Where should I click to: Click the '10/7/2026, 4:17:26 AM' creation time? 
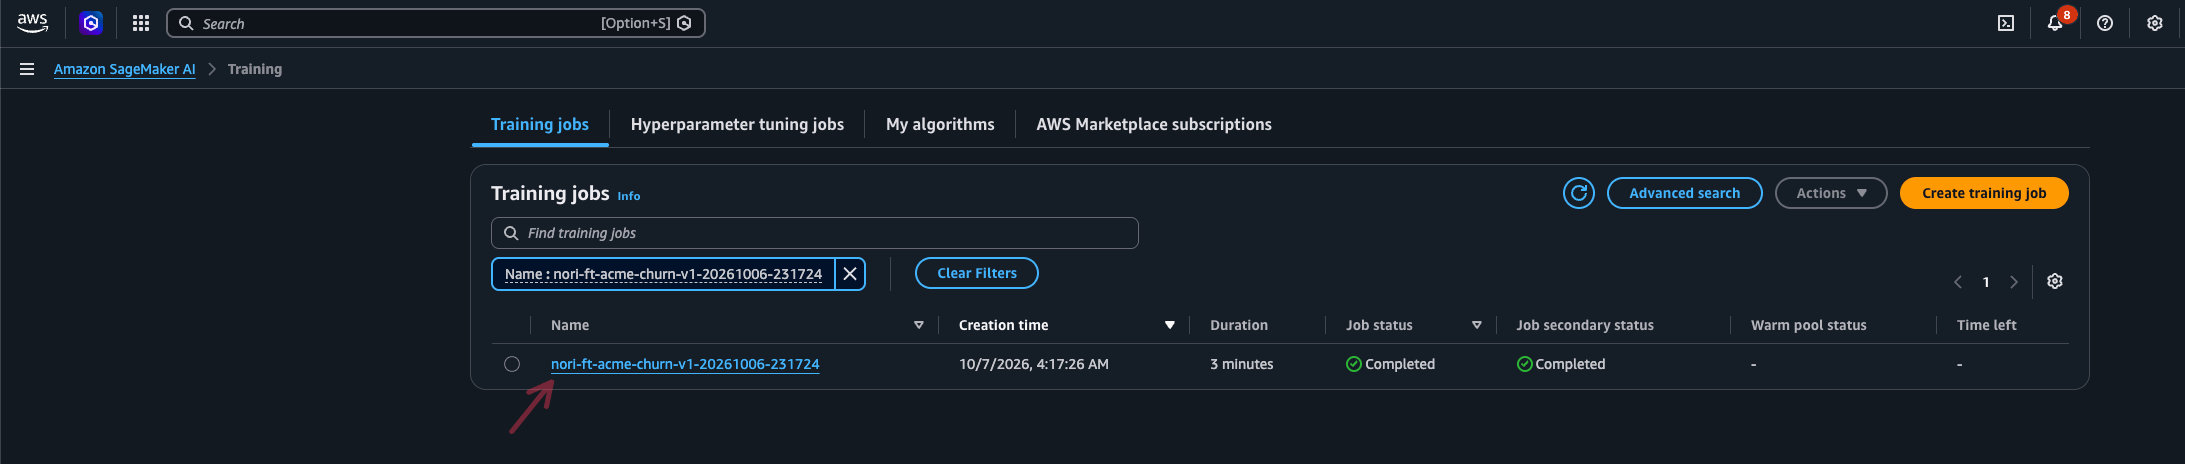pyautogui.click(x=1034, y=364)
